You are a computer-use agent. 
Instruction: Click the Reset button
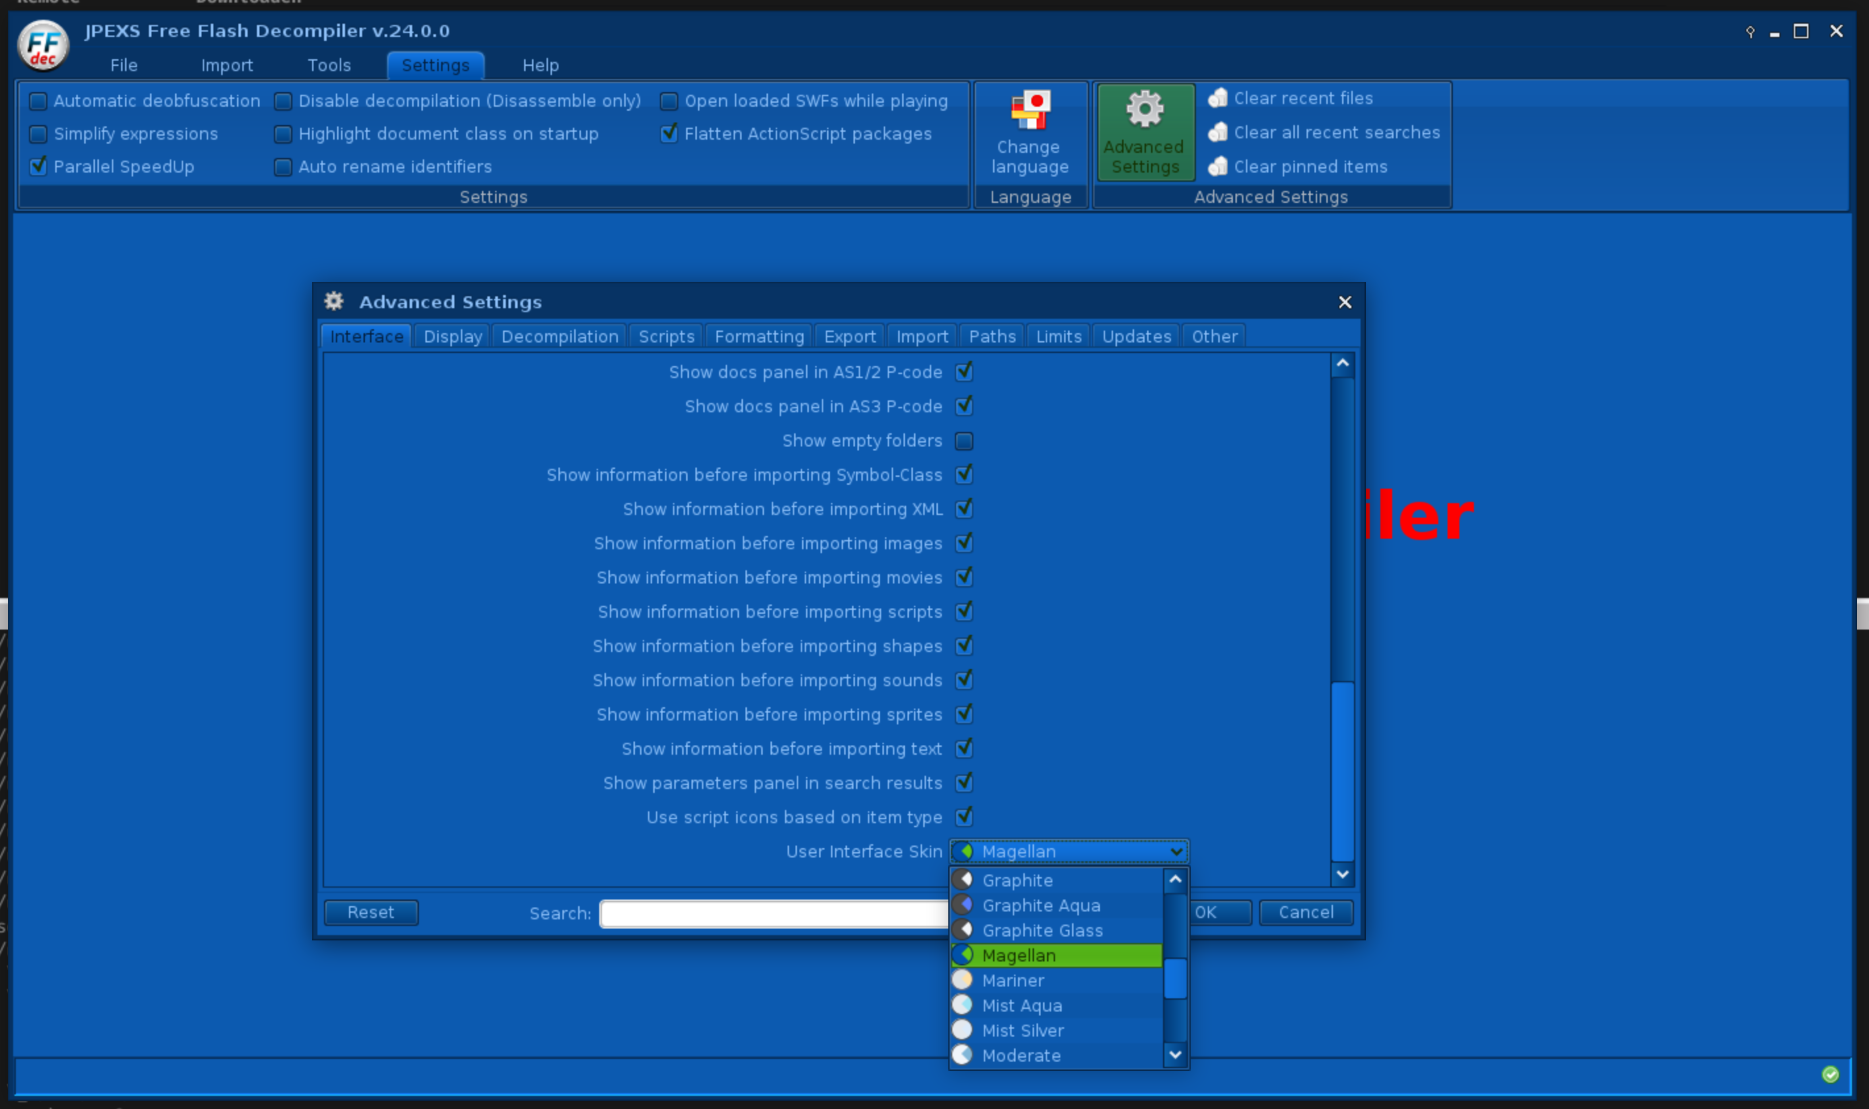pos(371,912)
